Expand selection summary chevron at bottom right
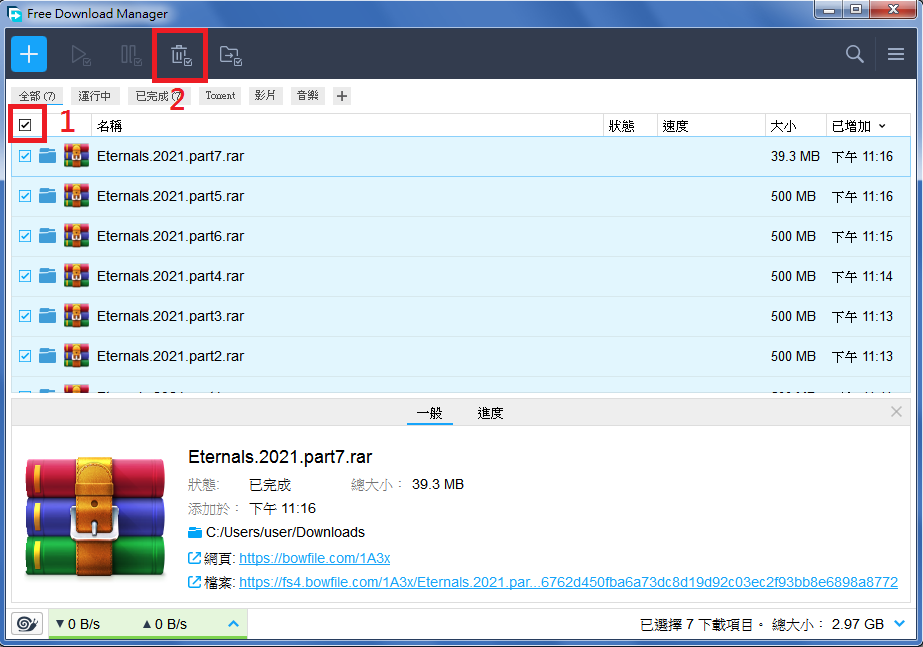This screenshot has height=647, width=923. coord(899,623)
